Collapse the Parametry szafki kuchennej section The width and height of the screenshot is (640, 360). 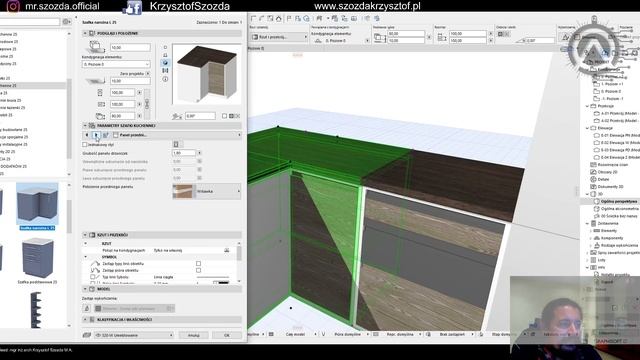click(85, 126)
